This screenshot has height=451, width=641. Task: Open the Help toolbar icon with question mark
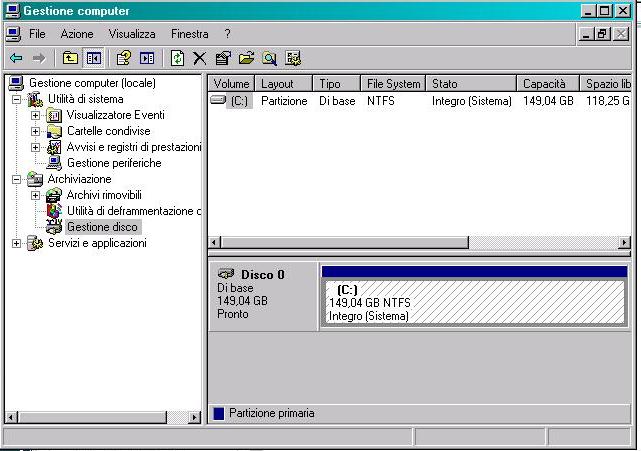[123, 58]
